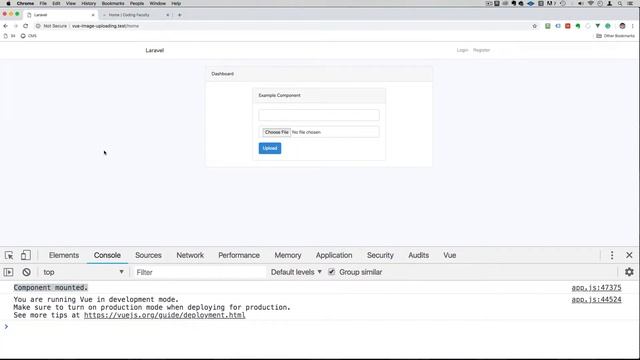Open the History menu in the menu bar
The image size is (640, 360).
pos(89,3)
